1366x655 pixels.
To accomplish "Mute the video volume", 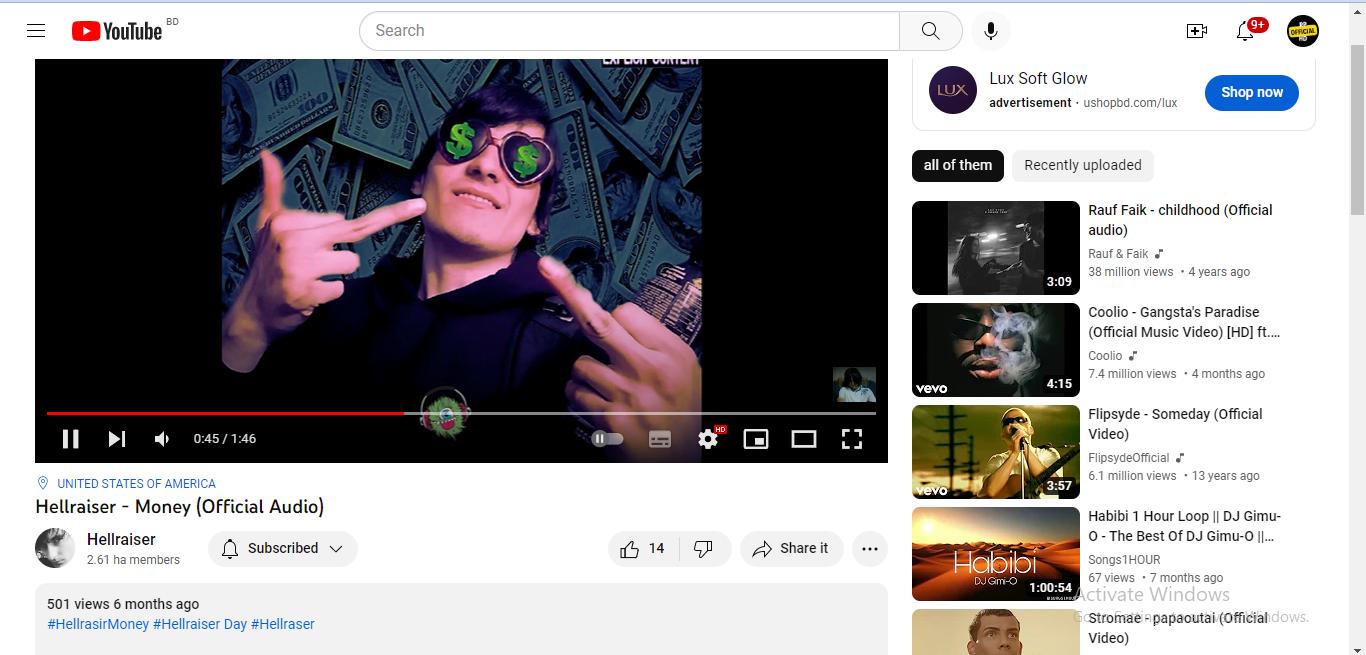I will (162, 439).
